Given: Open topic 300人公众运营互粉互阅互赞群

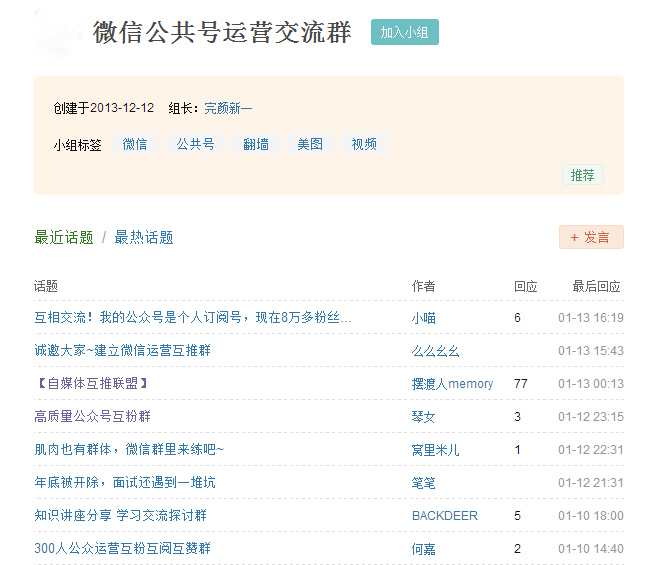Looking at the screenshot, I should point(122,549).
